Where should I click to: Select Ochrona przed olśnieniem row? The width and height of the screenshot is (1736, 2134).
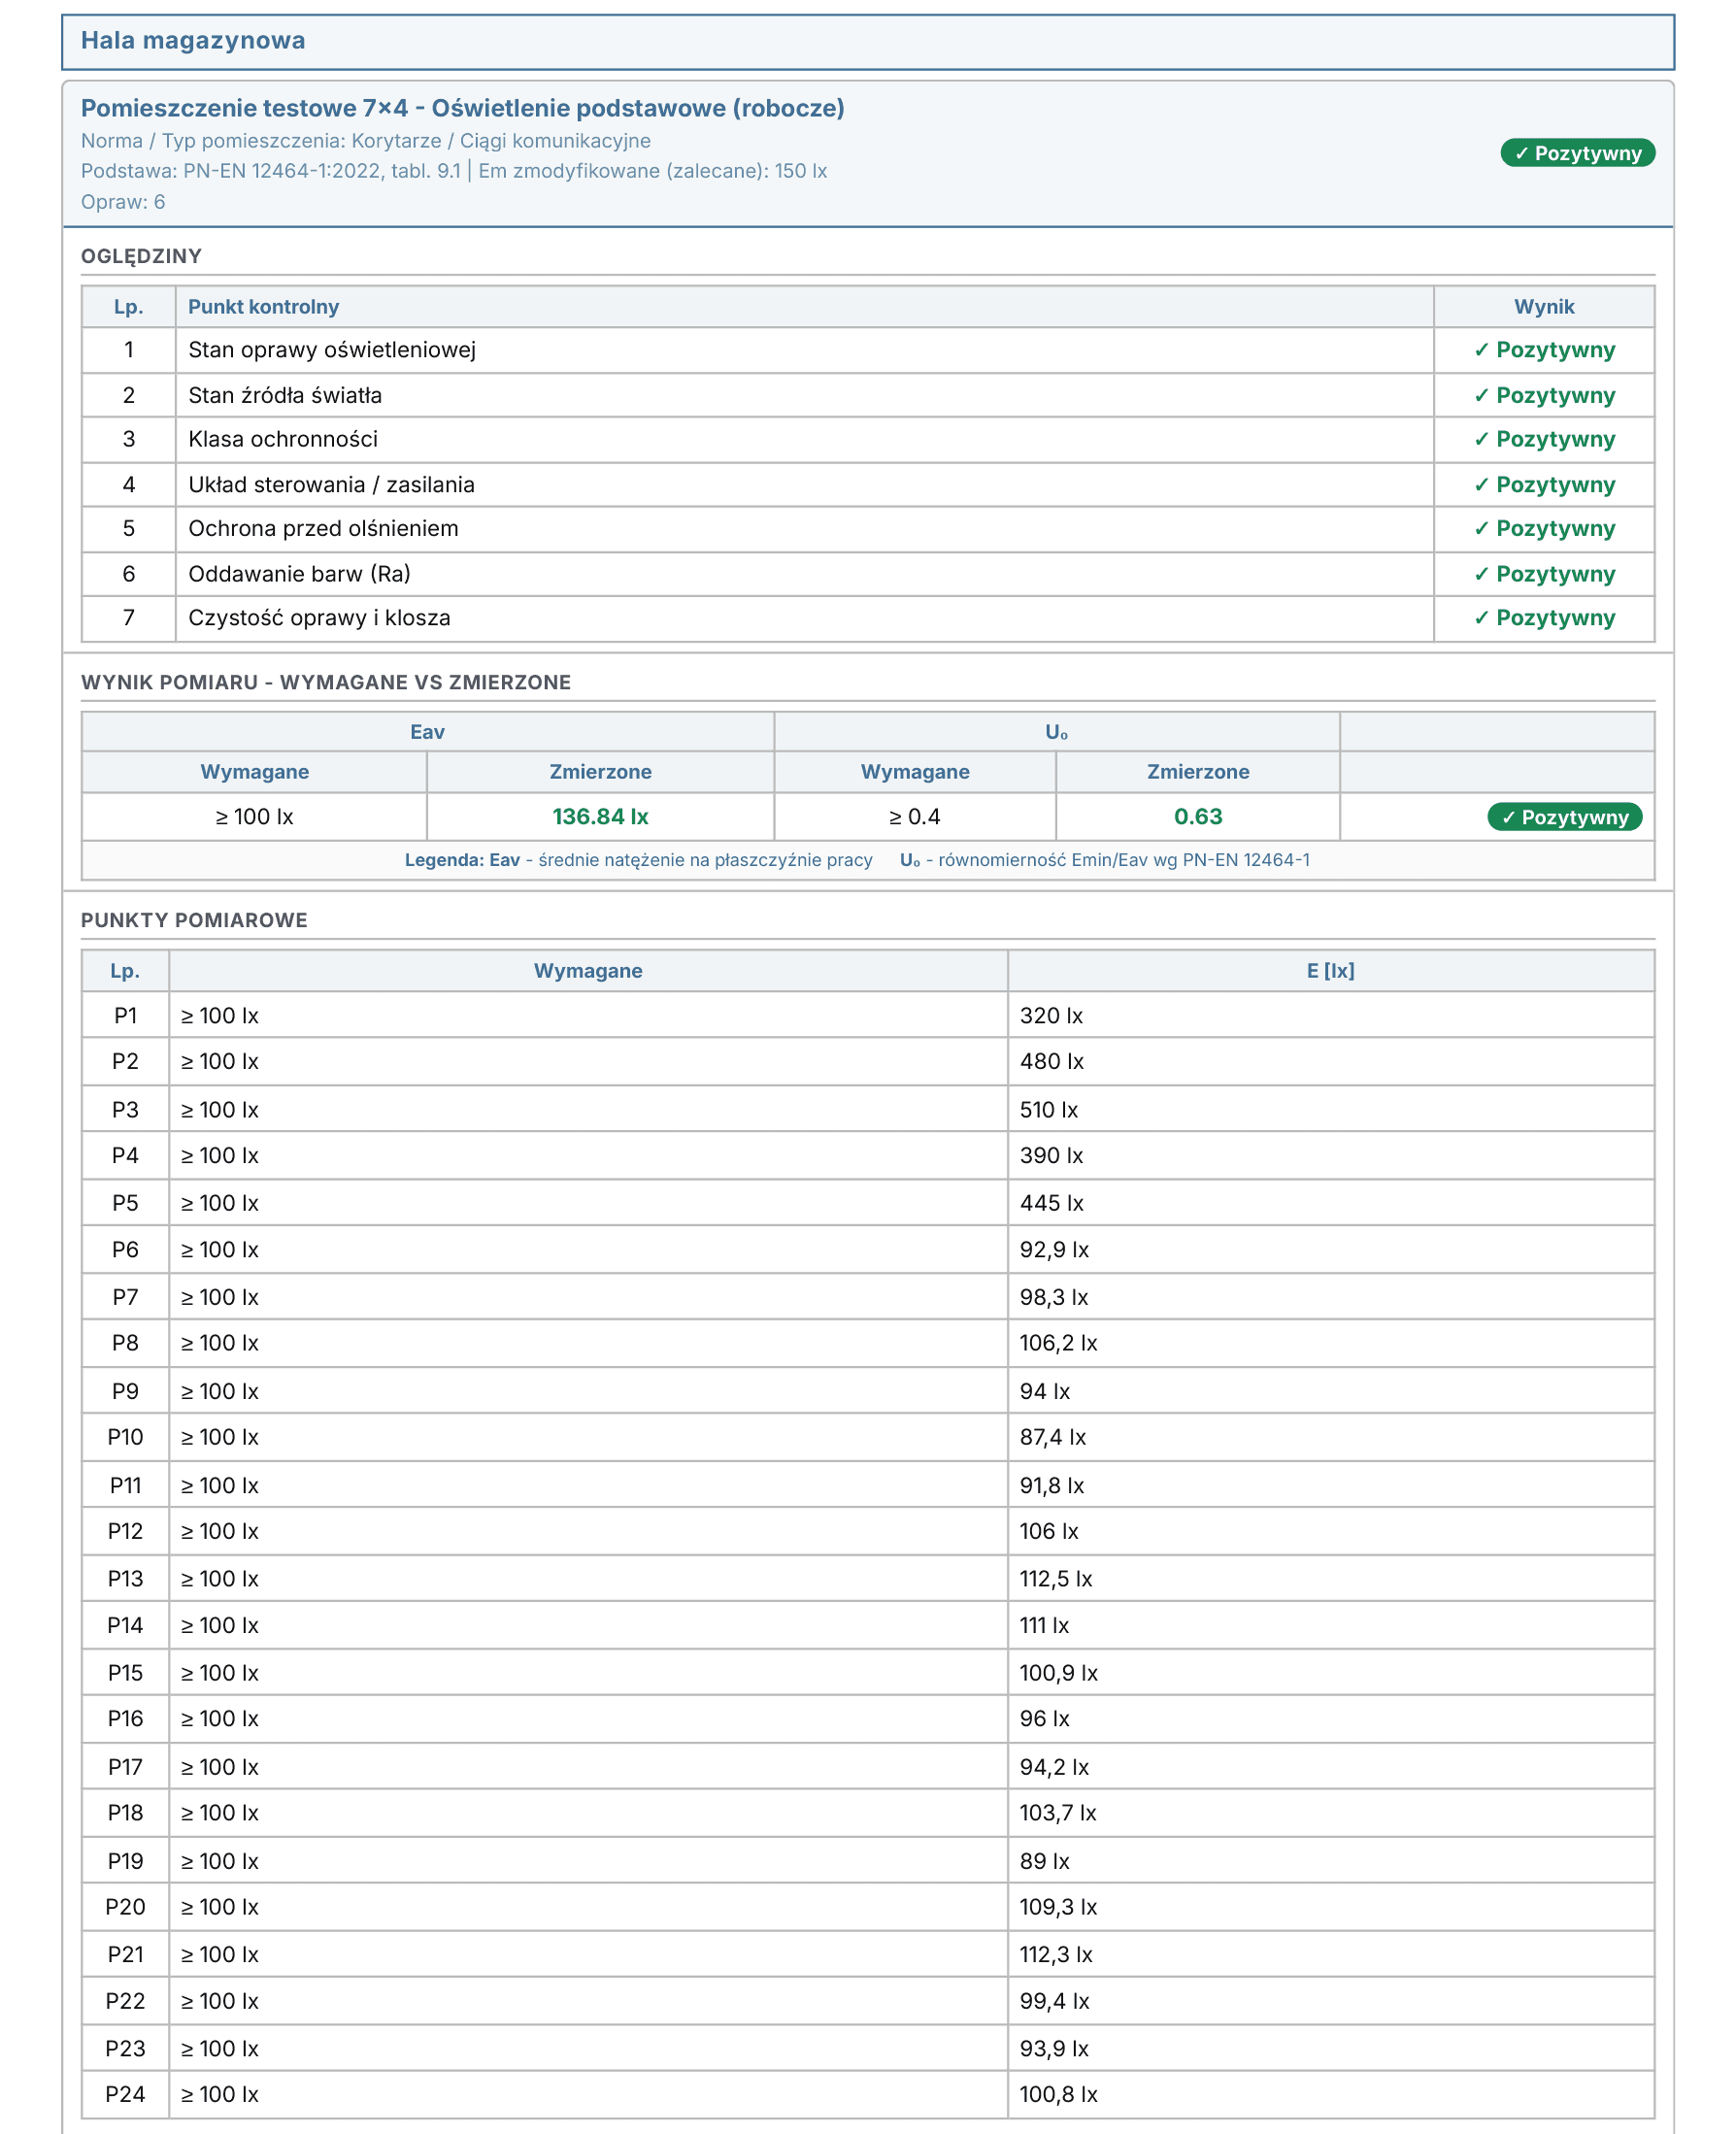867,528
